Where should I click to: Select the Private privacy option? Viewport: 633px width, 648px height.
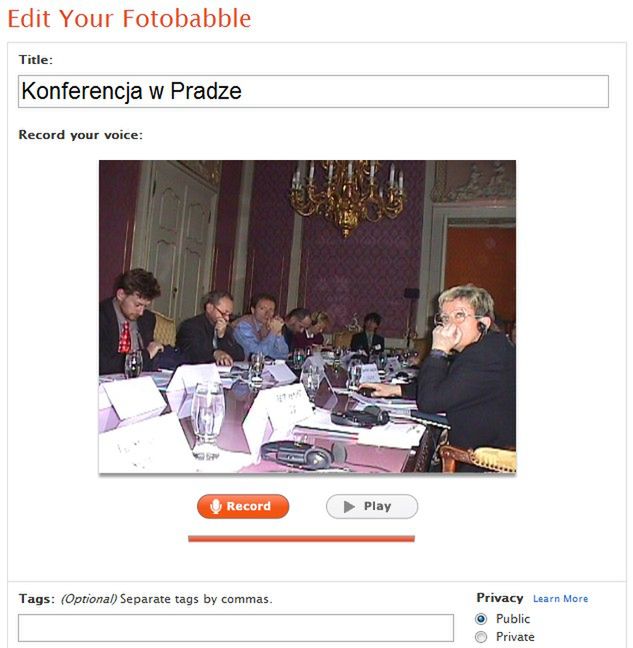[481, 636]
